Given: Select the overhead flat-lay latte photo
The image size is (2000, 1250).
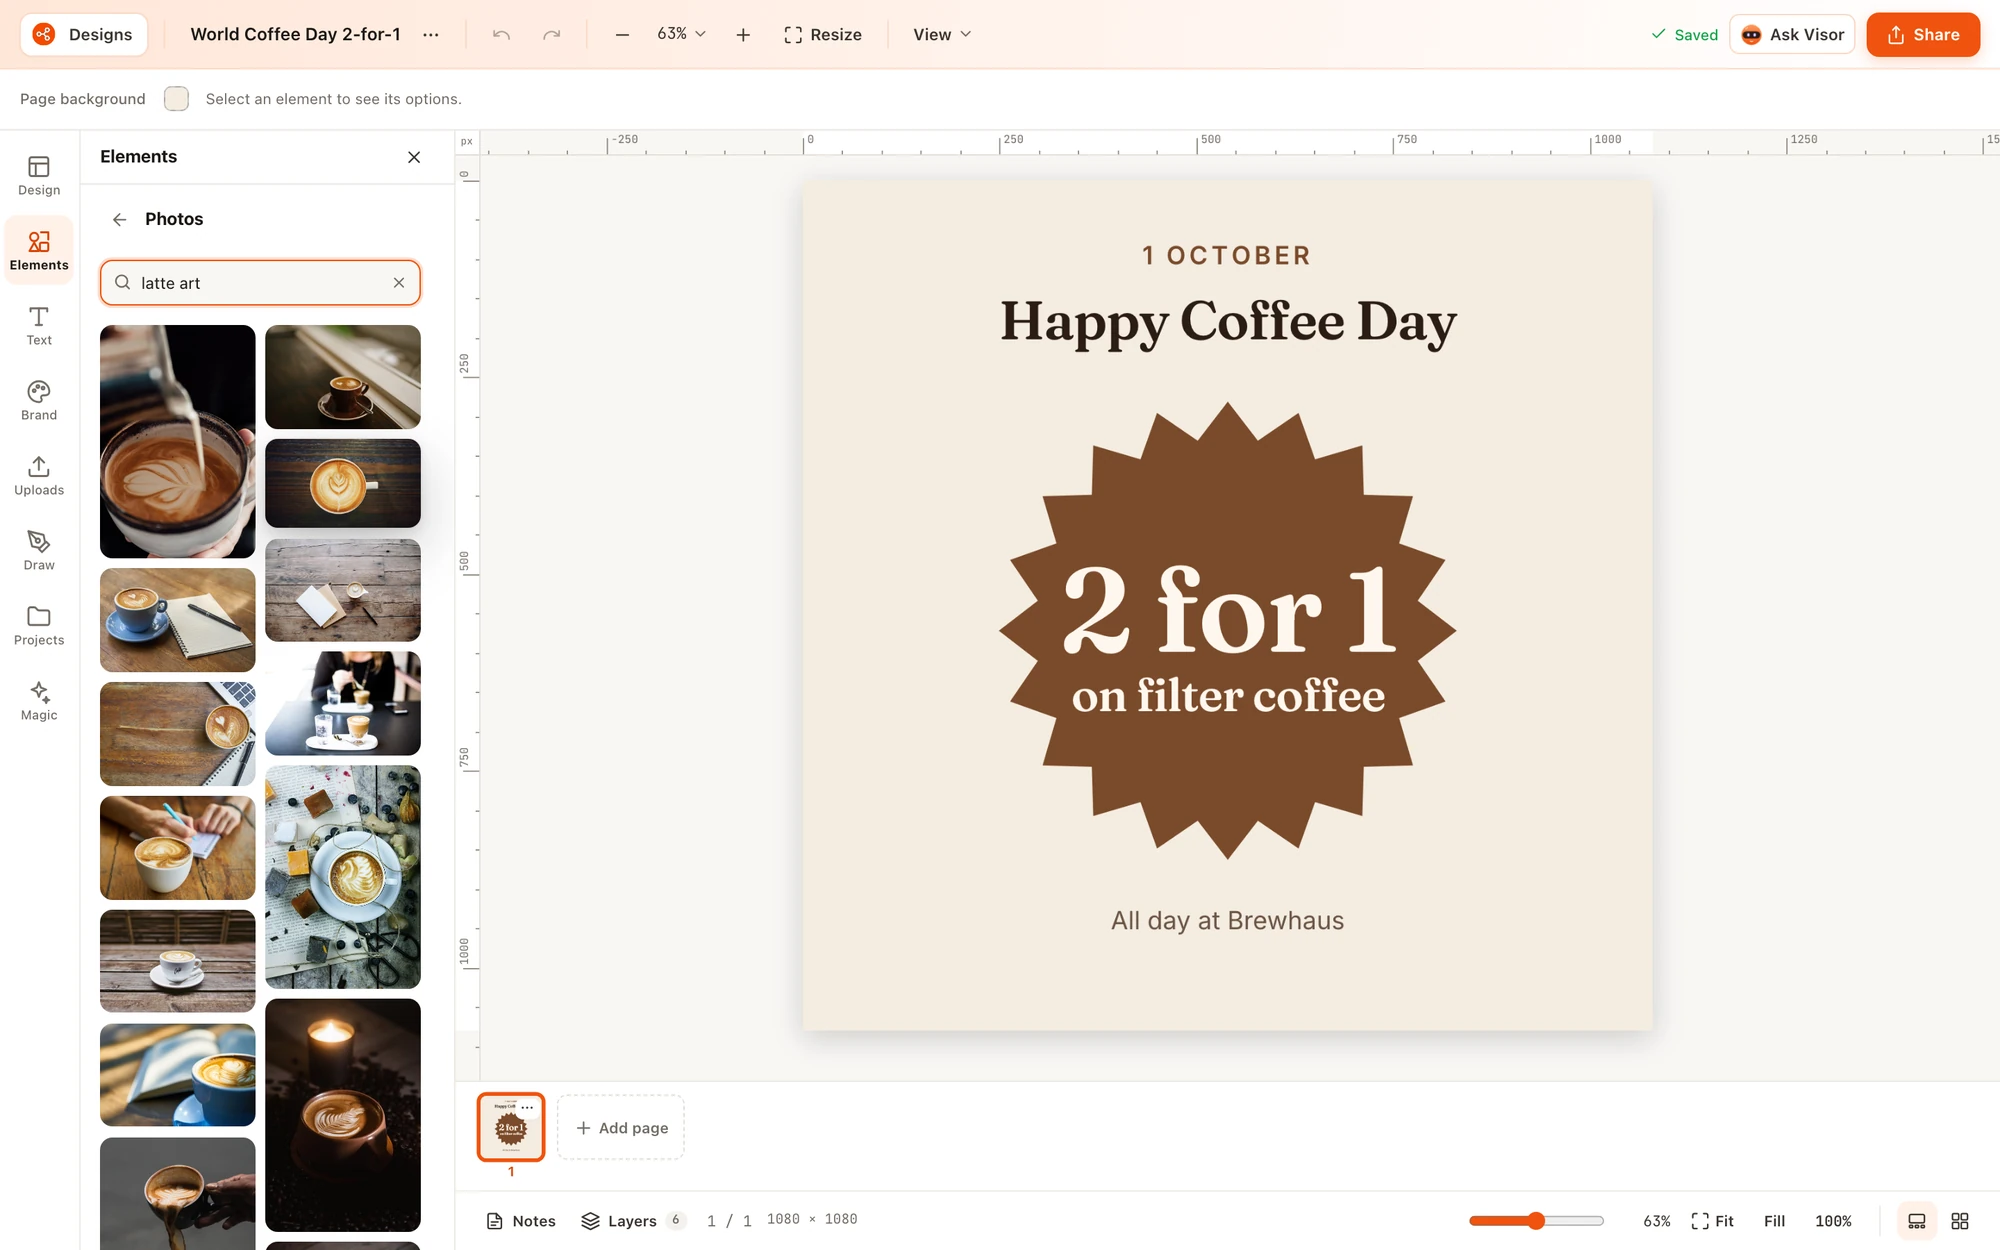Looking at the screenshot, I should 343,877.
